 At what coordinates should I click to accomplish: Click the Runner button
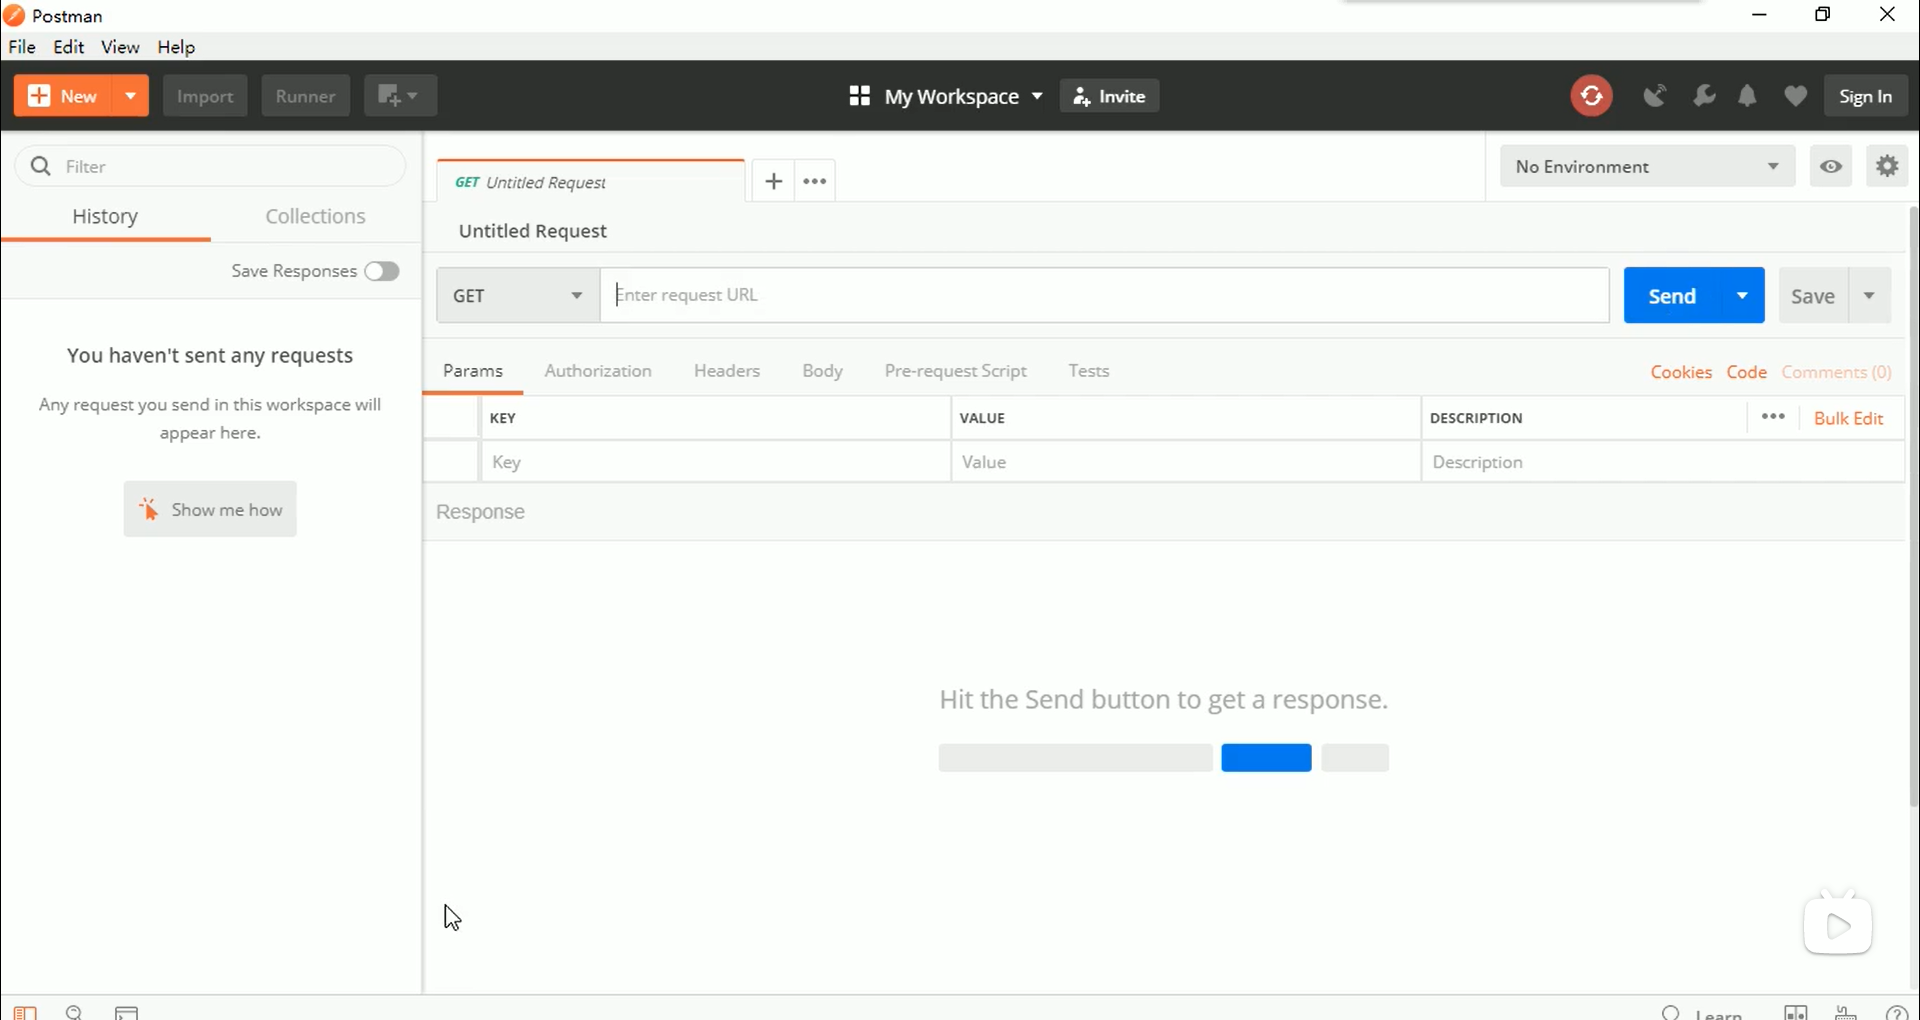(305, 96)
